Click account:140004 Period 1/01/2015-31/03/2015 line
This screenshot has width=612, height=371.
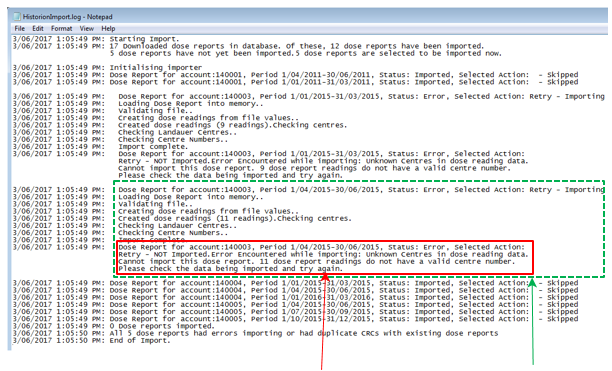(x=295, y=283)
